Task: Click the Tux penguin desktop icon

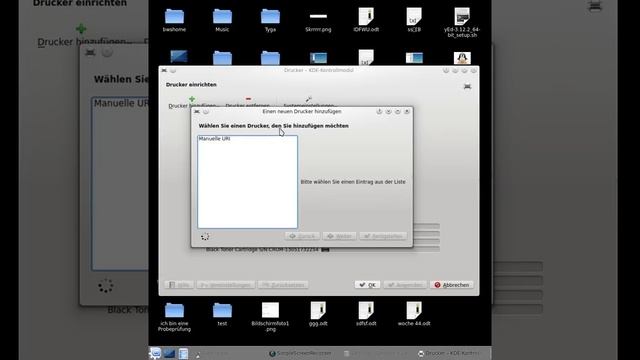Action: (x=462, y=58)
